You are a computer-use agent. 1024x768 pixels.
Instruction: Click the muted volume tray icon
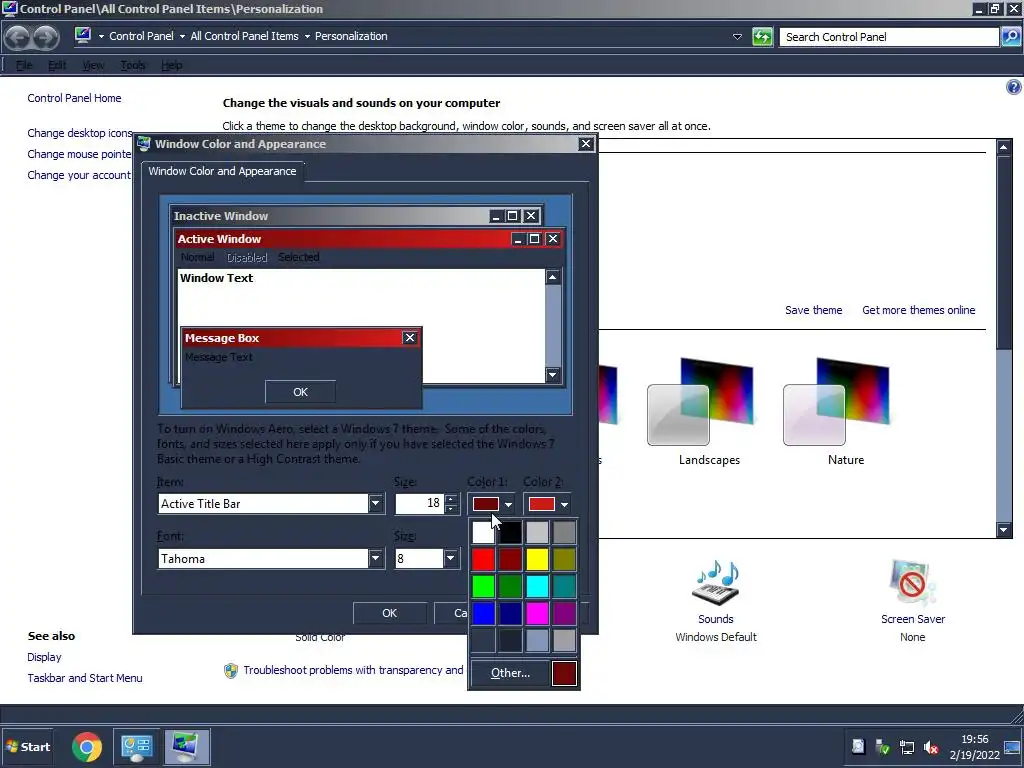[931, 747]
